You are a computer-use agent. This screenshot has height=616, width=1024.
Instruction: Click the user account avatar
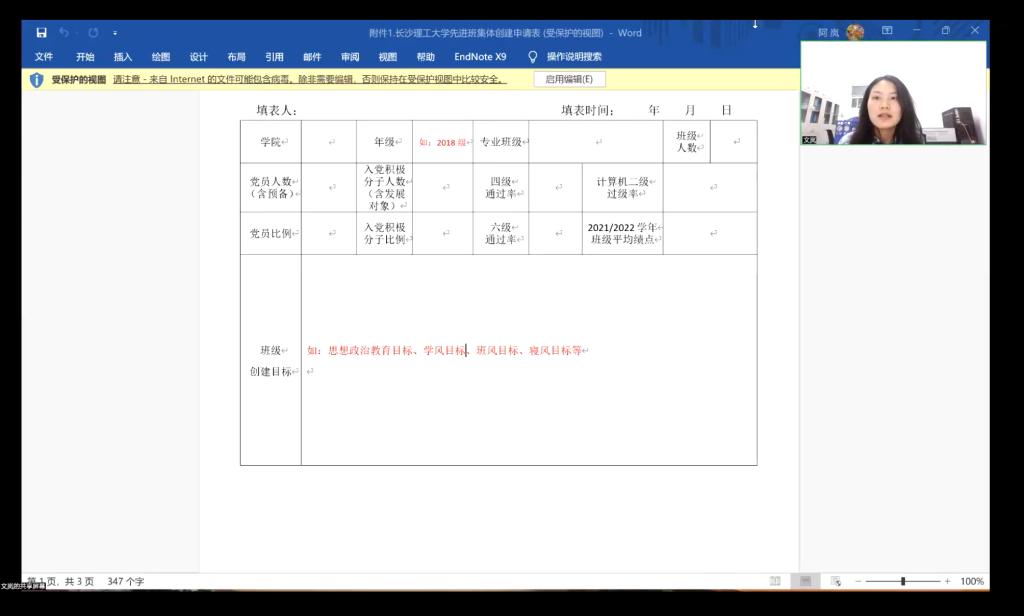tap(855, 32)
